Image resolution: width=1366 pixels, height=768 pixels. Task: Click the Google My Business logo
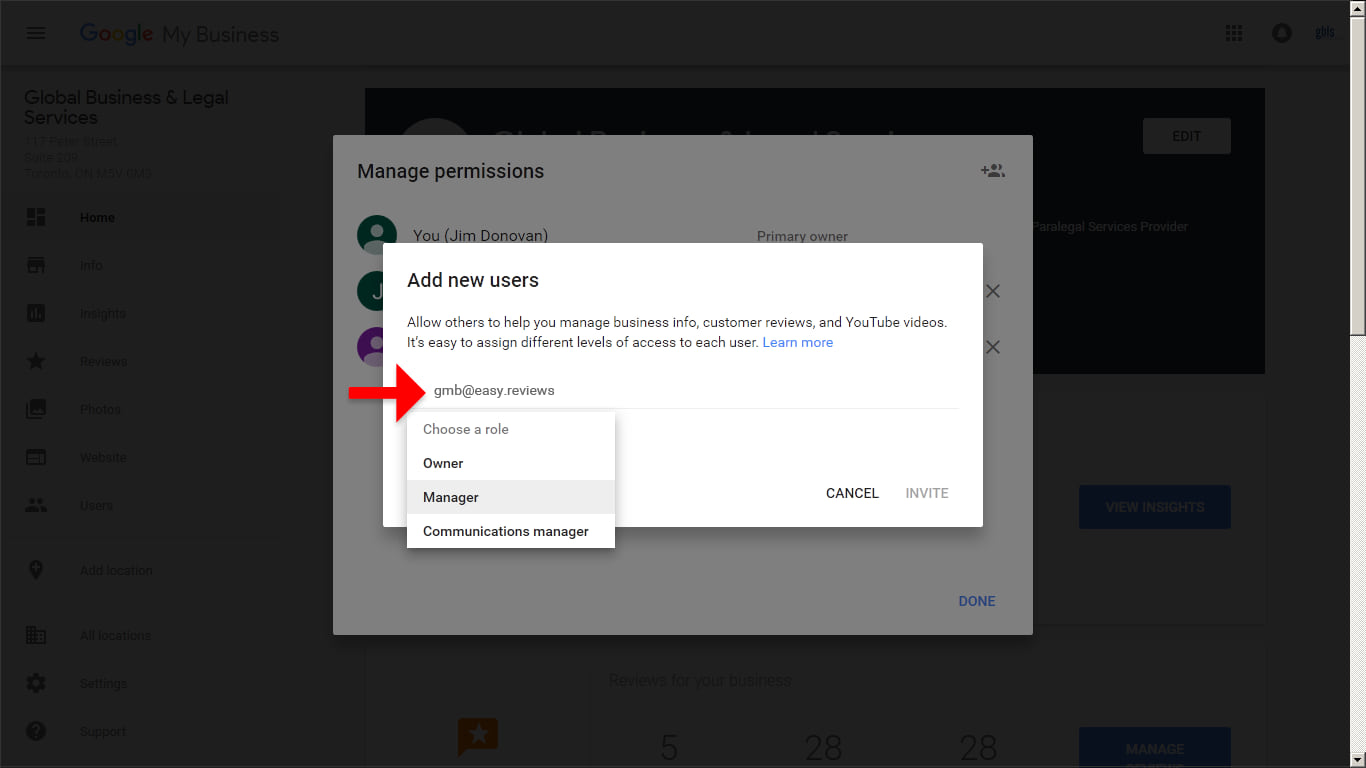point(179,34)
